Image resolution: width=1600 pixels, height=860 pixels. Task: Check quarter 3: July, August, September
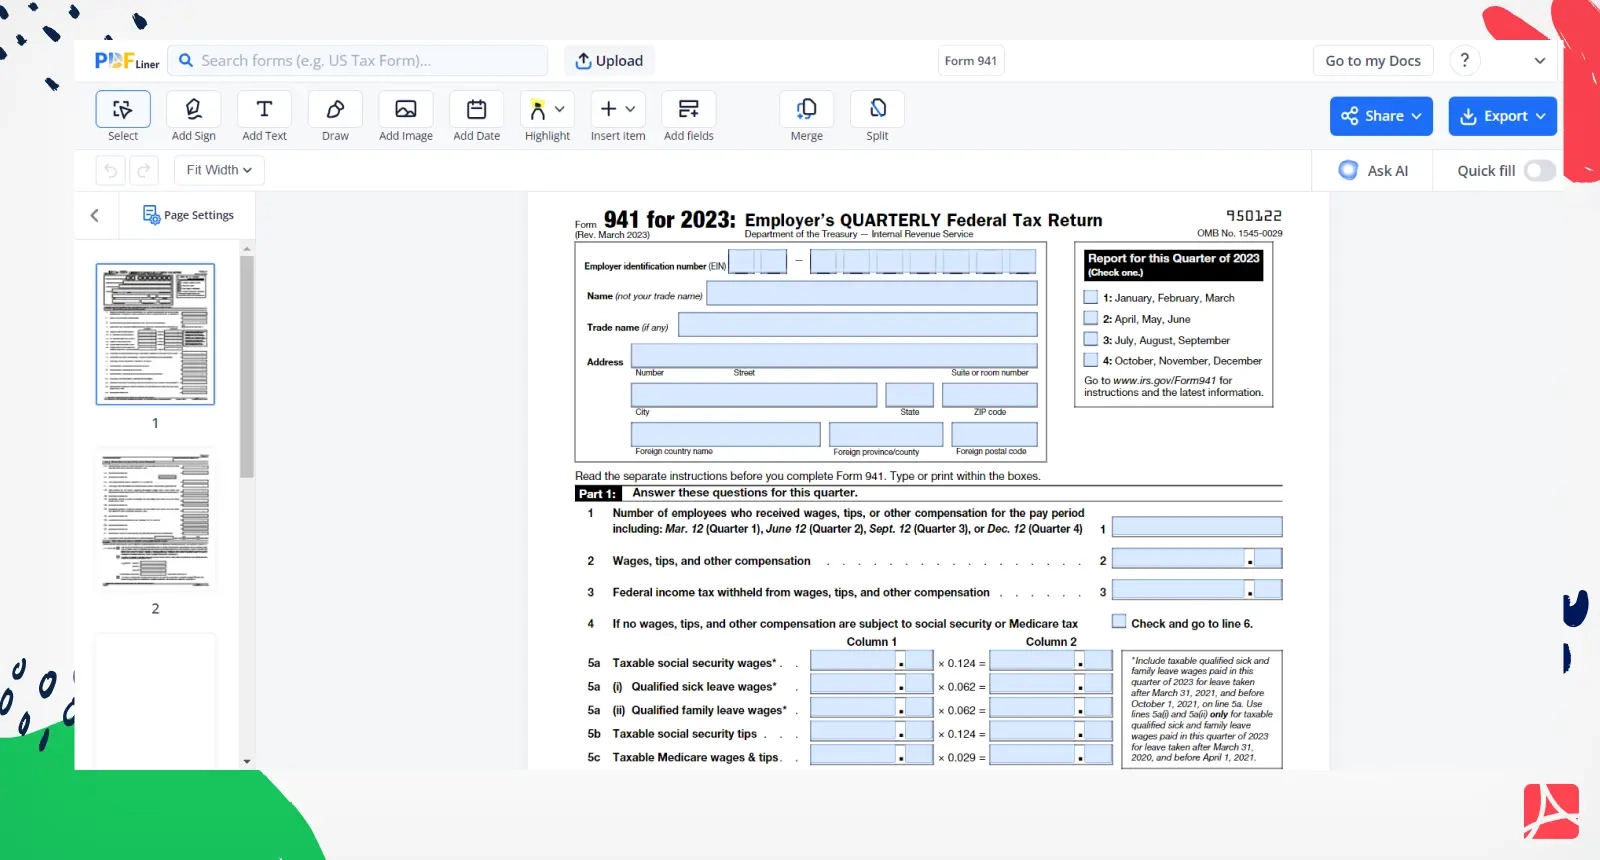click(1091, 339)
